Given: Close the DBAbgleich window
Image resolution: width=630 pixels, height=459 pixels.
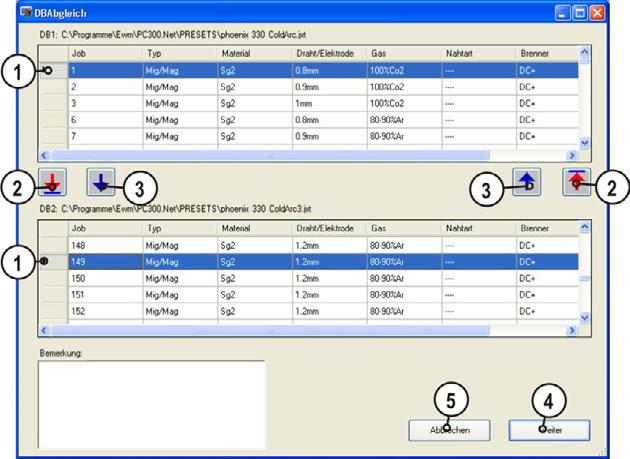Looking at the screenshot, I should pyautogui.click(x=597, y=13).
